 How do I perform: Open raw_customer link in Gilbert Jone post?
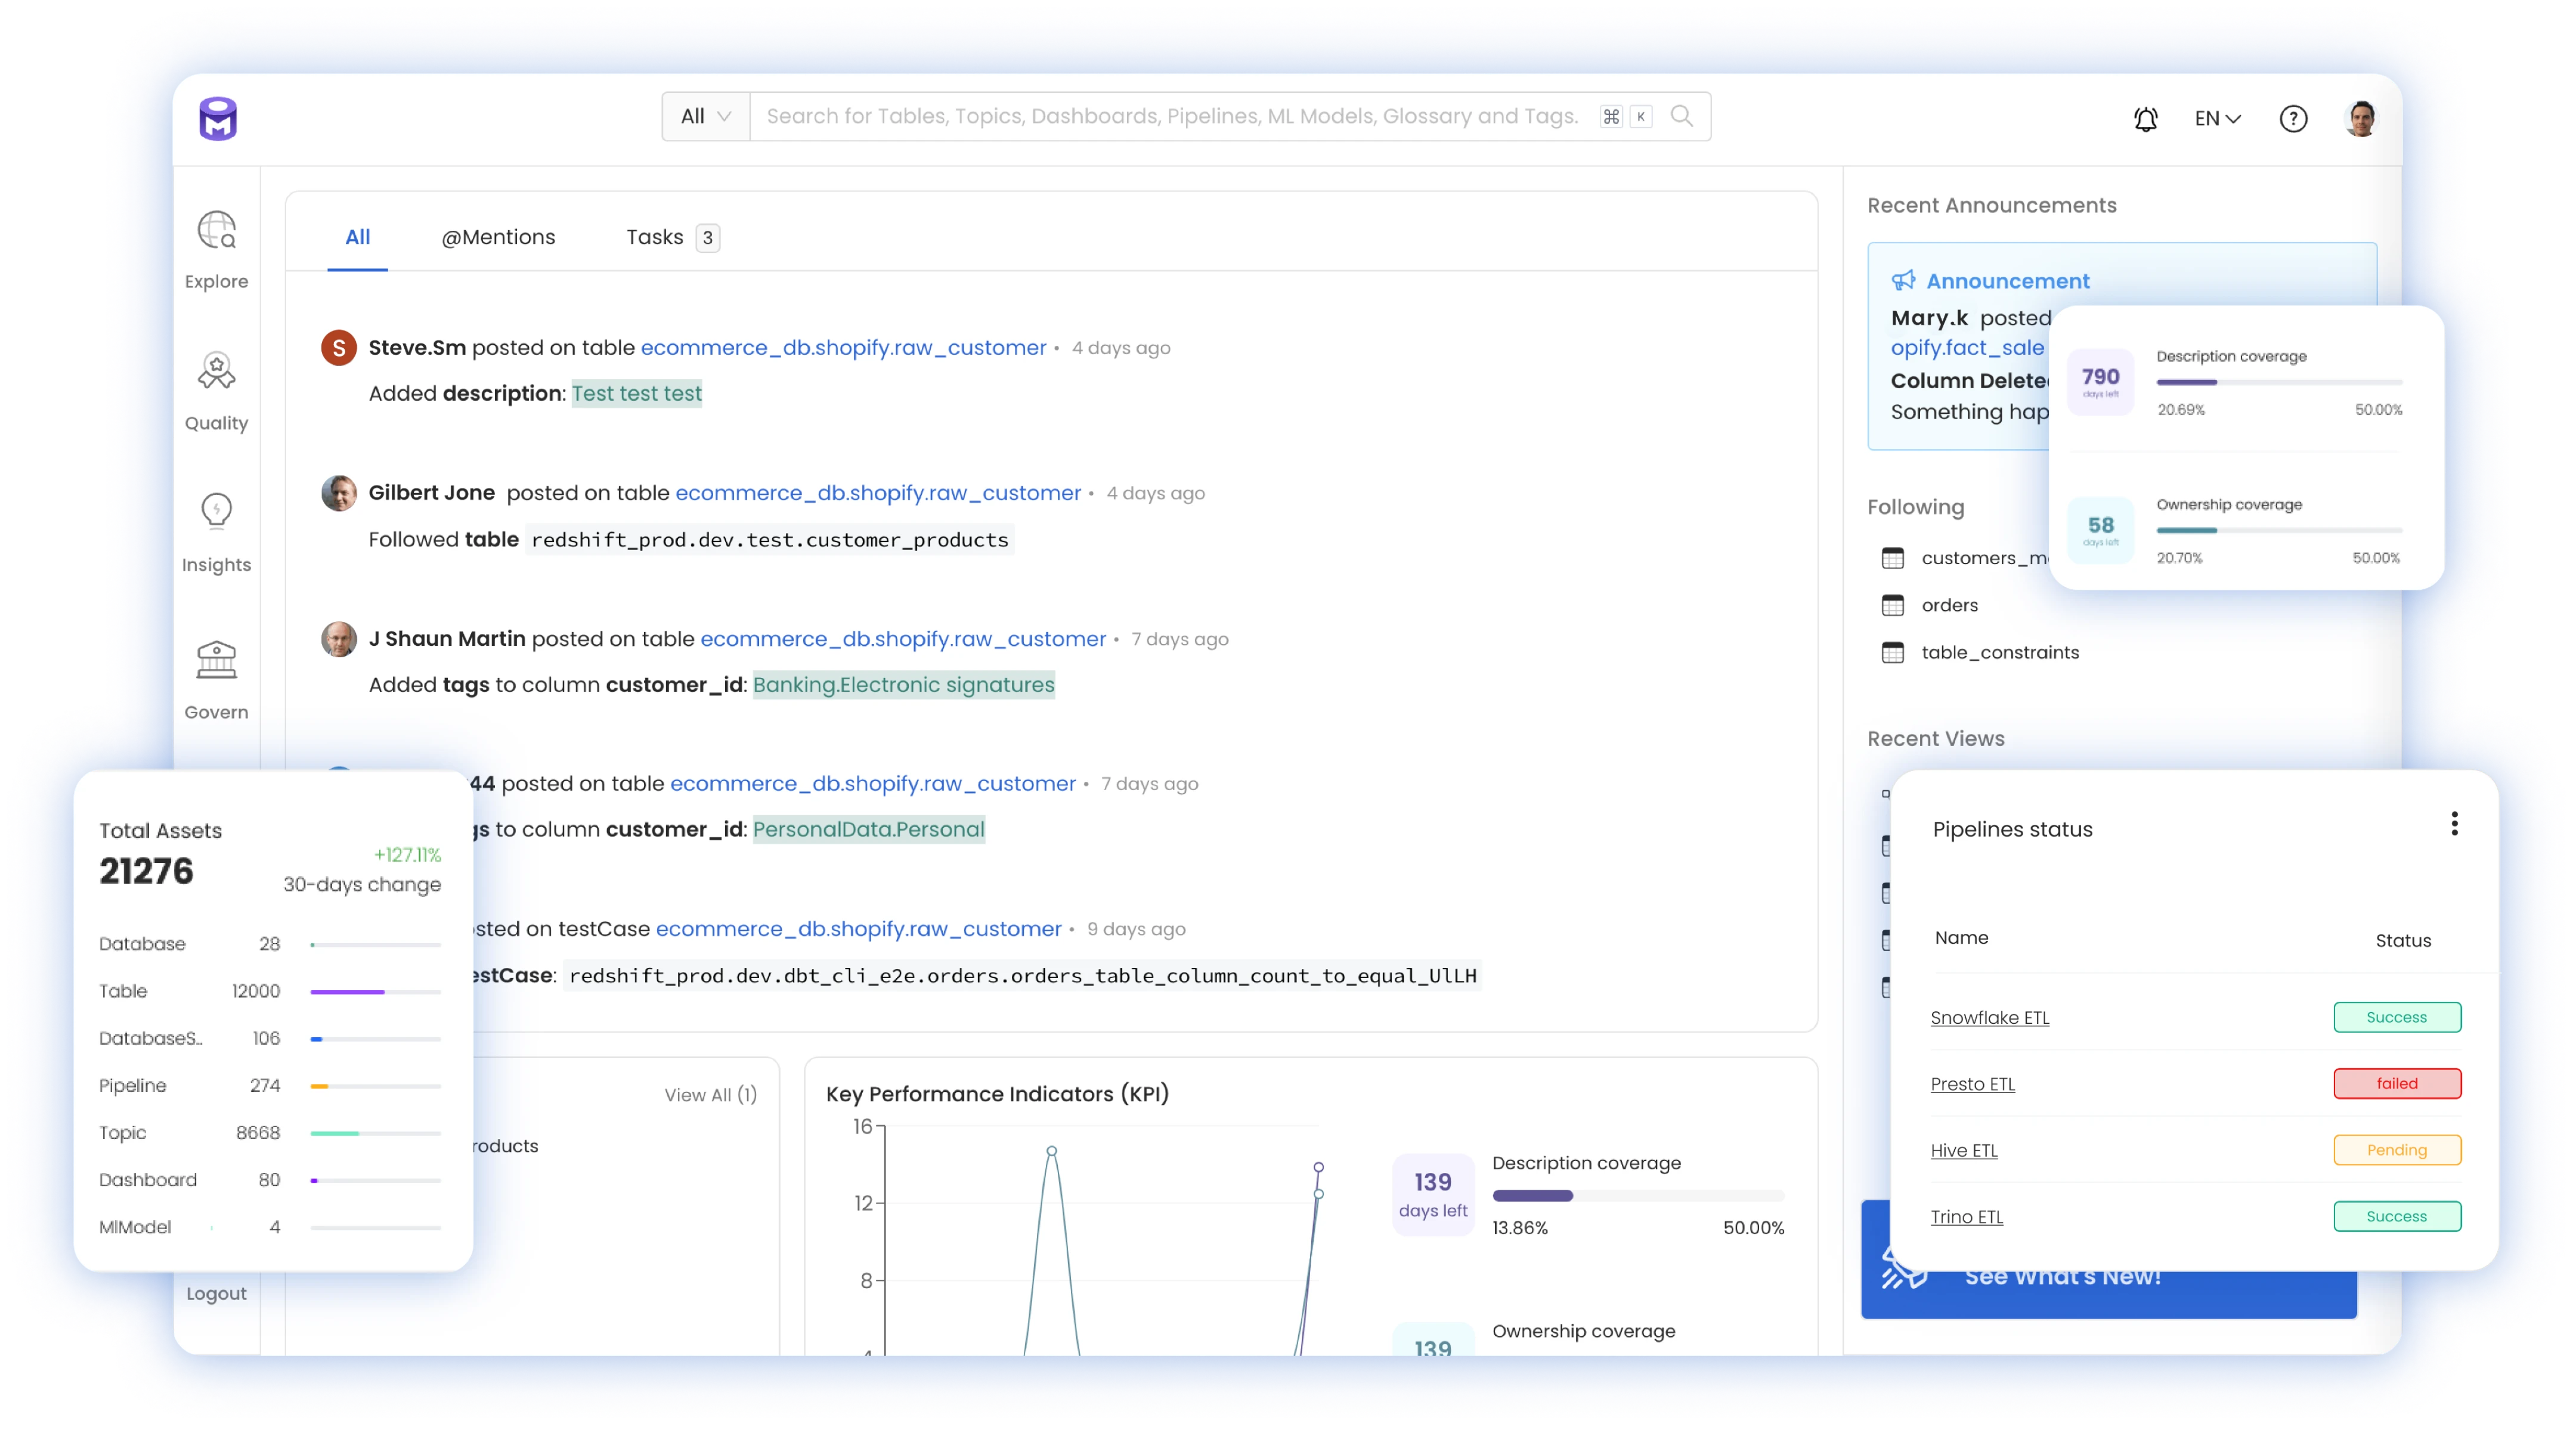point(878,492)
